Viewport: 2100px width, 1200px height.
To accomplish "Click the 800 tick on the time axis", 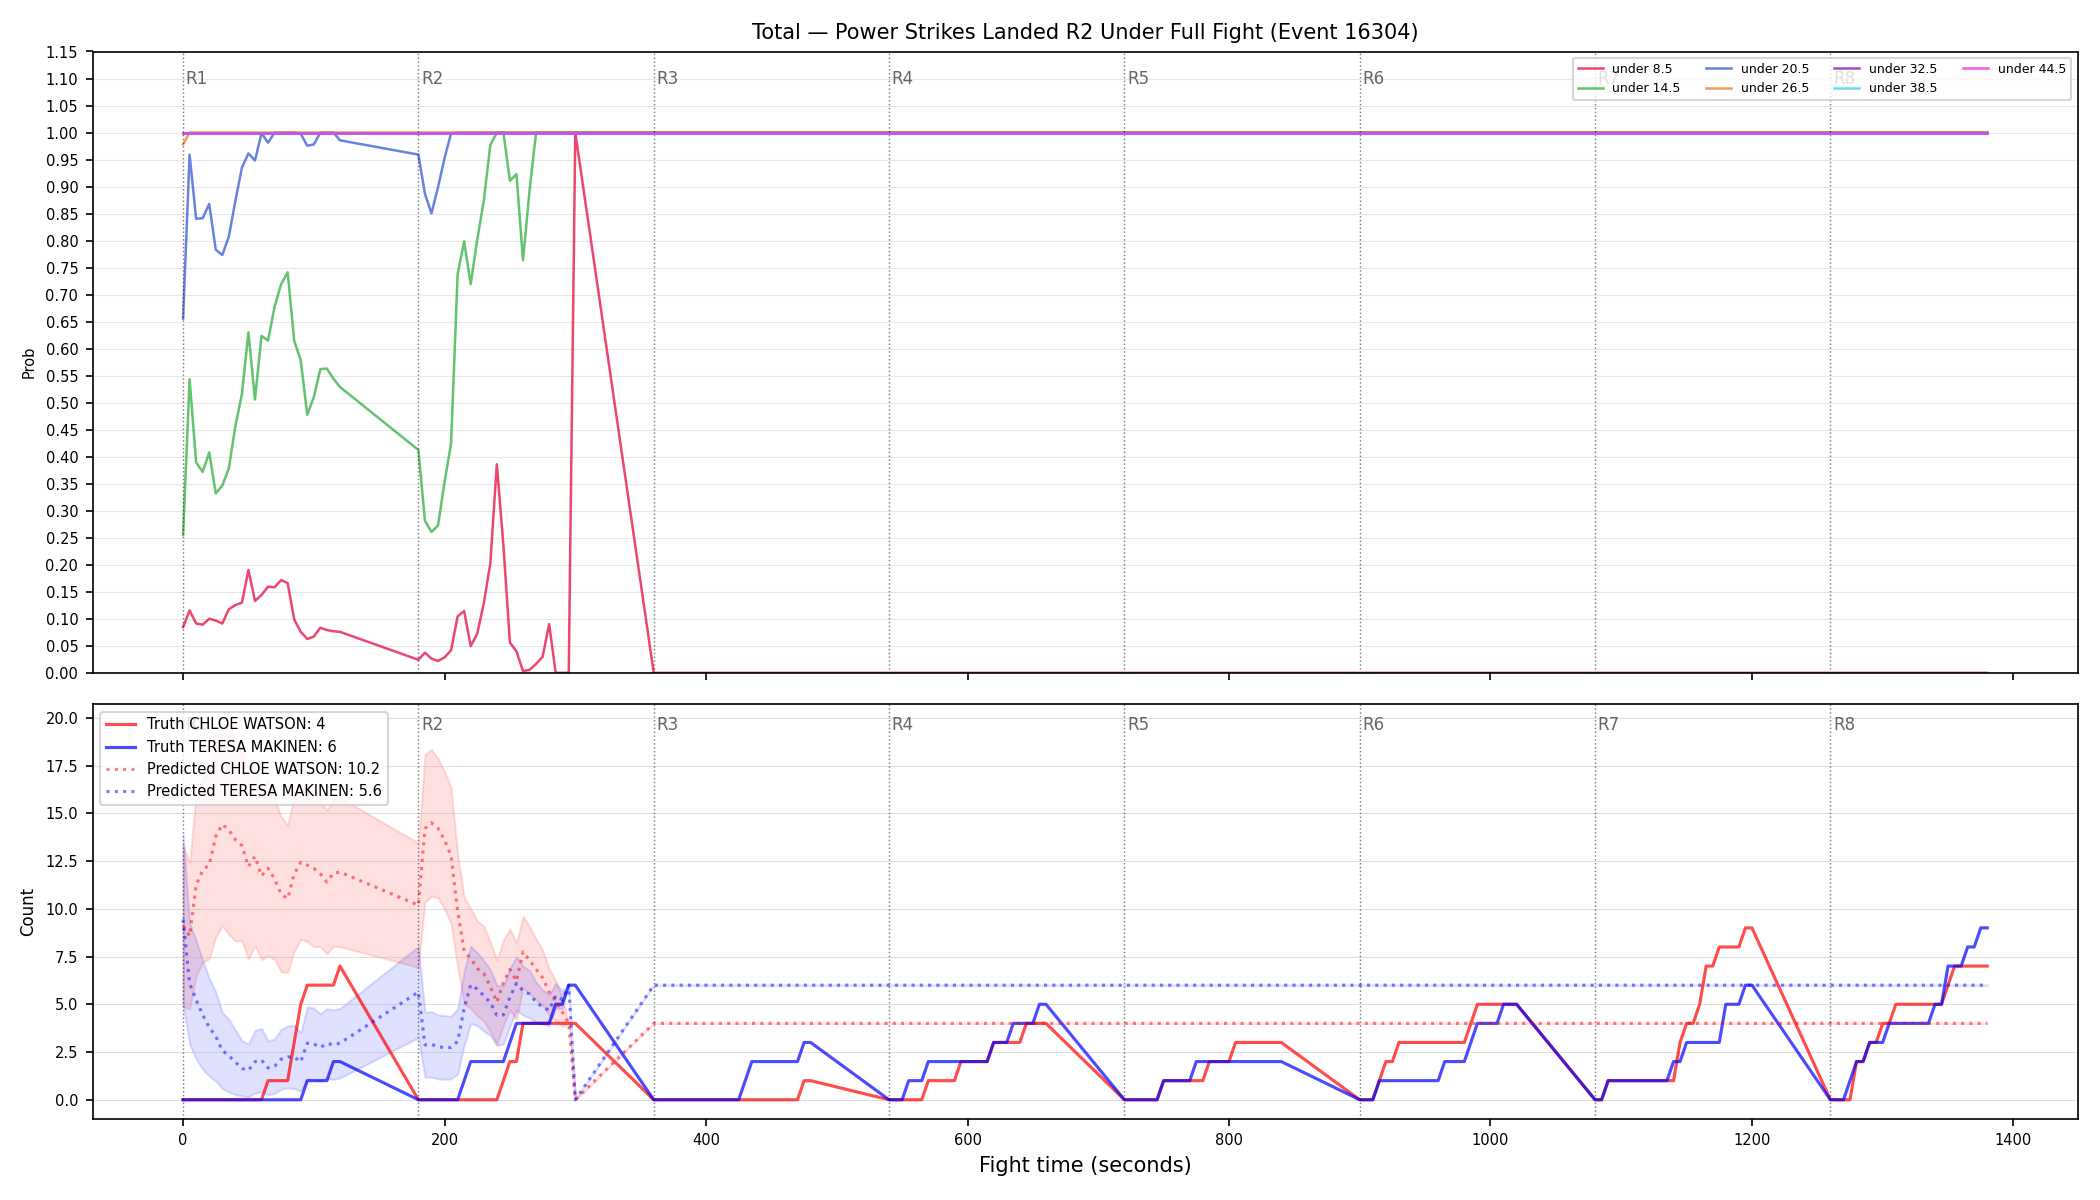I will click(1229, 1139).
